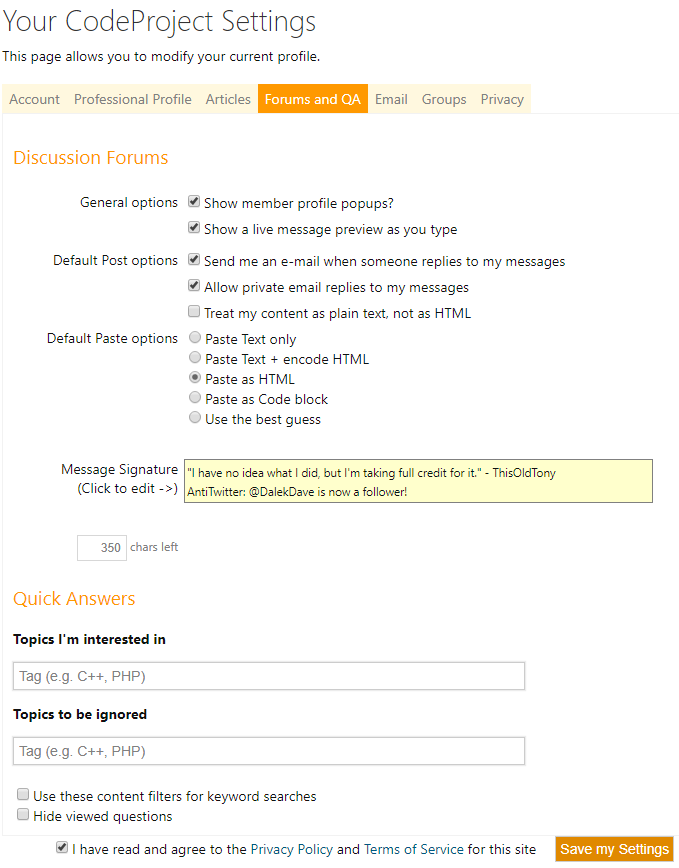Open the Terms of Service link
Screen dimensions: 679x868
(414, 849)
